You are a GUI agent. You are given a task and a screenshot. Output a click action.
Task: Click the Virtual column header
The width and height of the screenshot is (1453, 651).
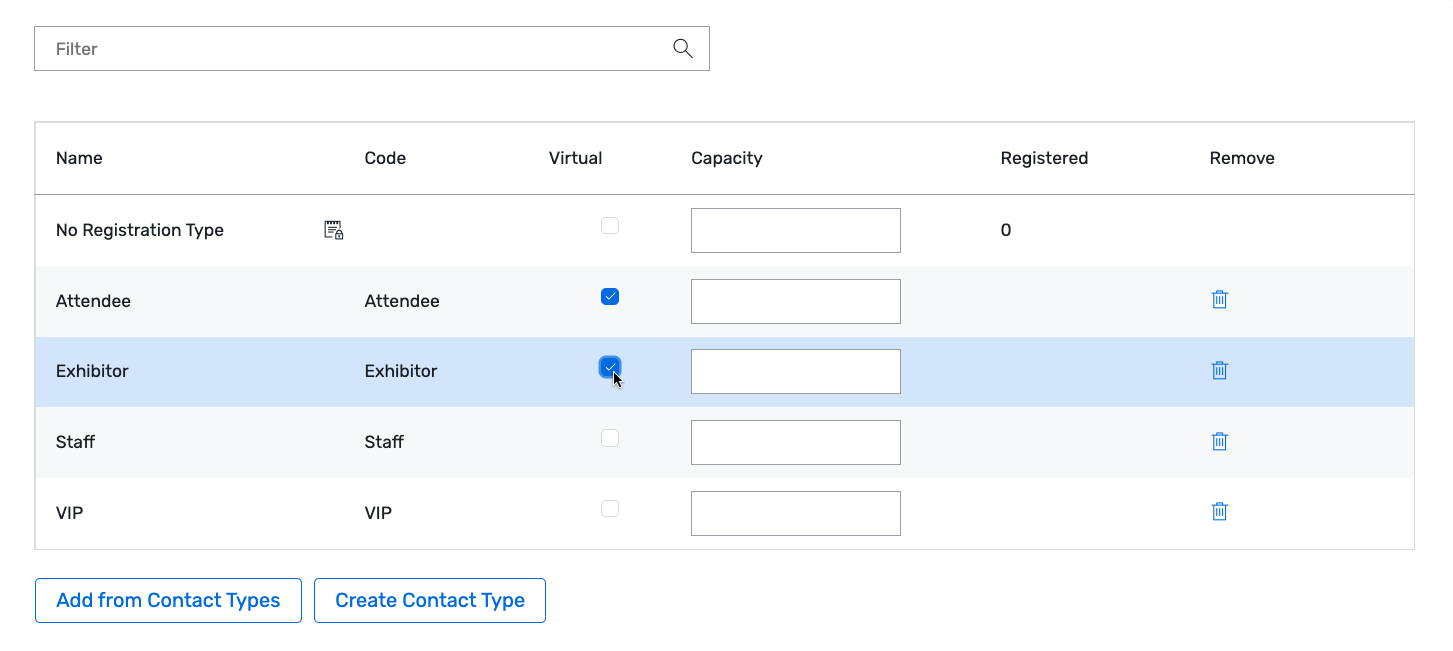pos(576,158)
